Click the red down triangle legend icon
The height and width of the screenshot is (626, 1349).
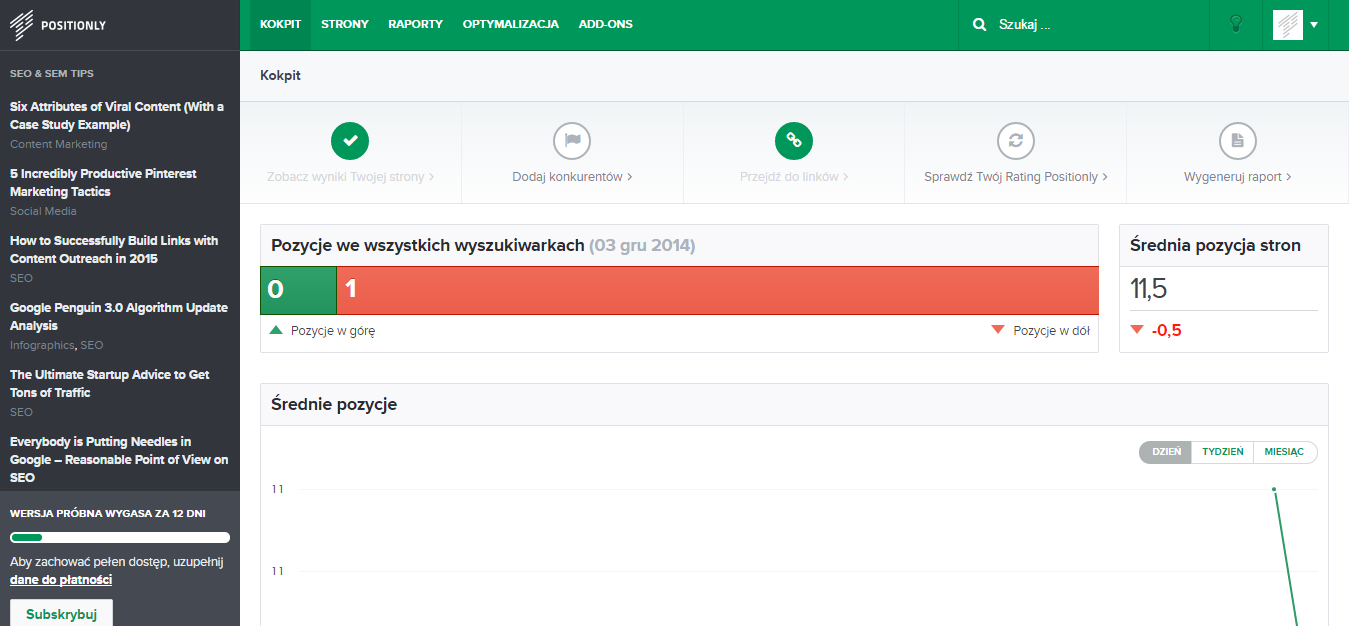(998, 330)
